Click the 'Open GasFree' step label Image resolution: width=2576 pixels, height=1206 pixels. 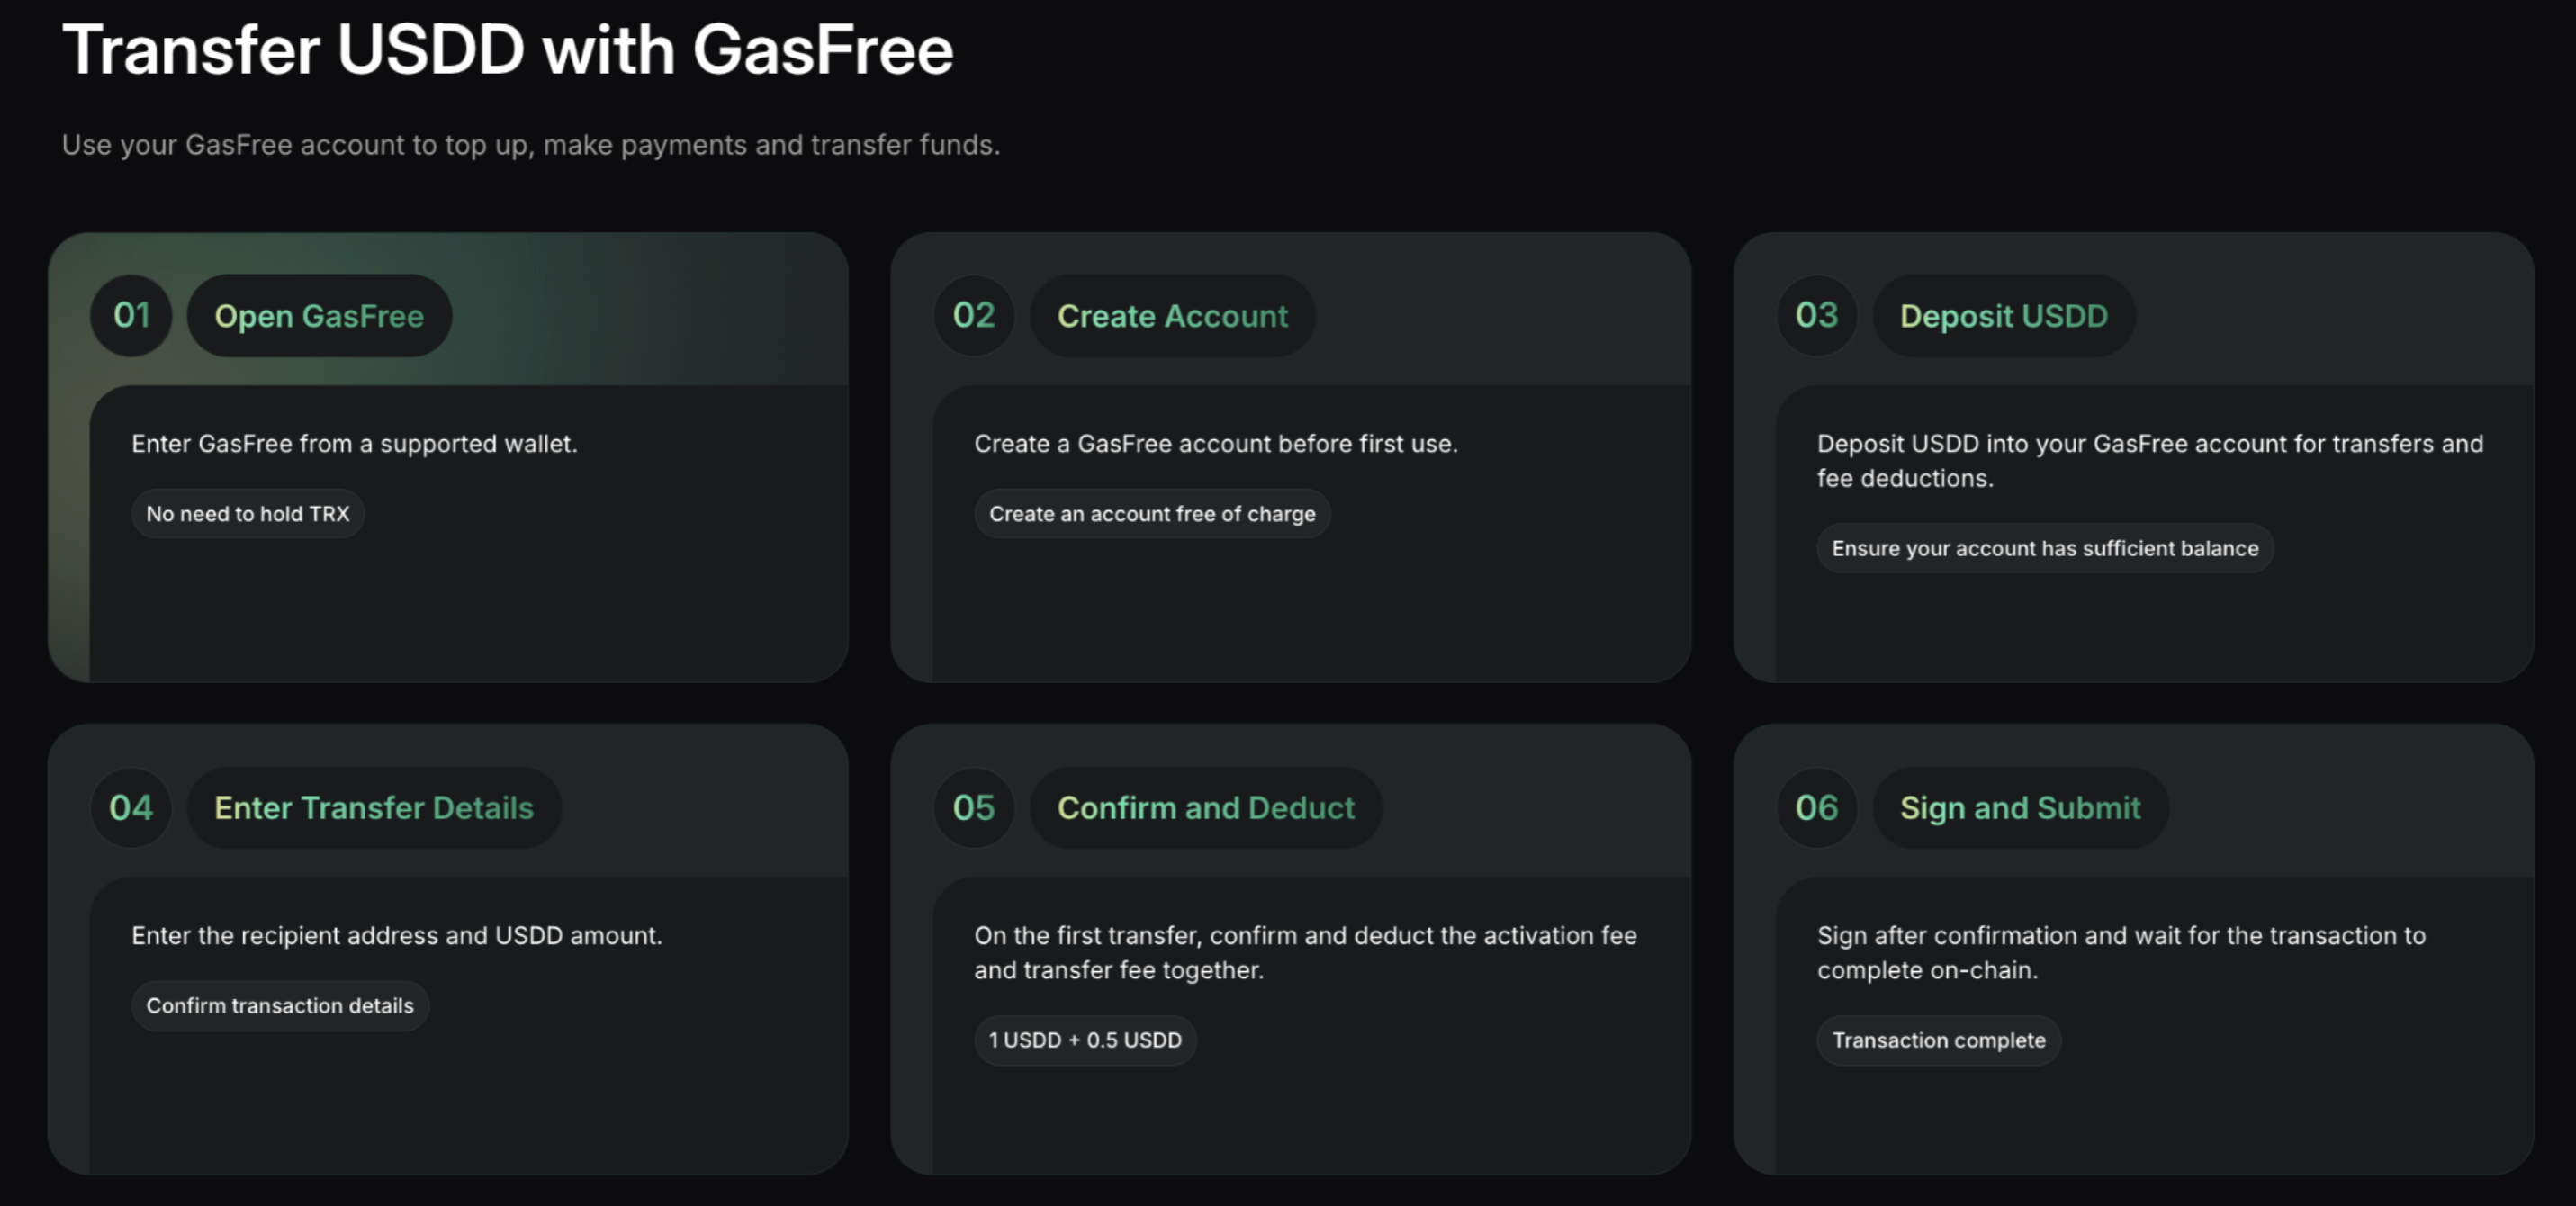[319, 316]
